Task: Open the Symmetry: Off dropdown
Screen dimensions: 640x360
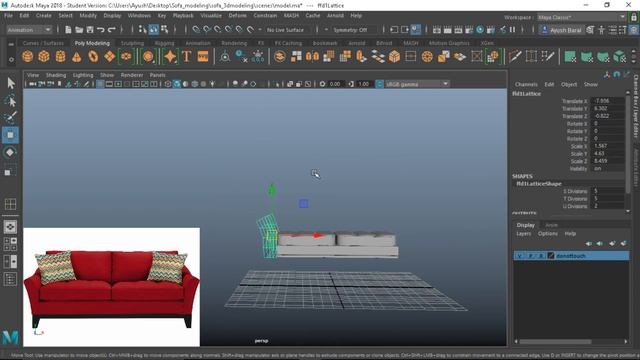Action: [350, 30]
